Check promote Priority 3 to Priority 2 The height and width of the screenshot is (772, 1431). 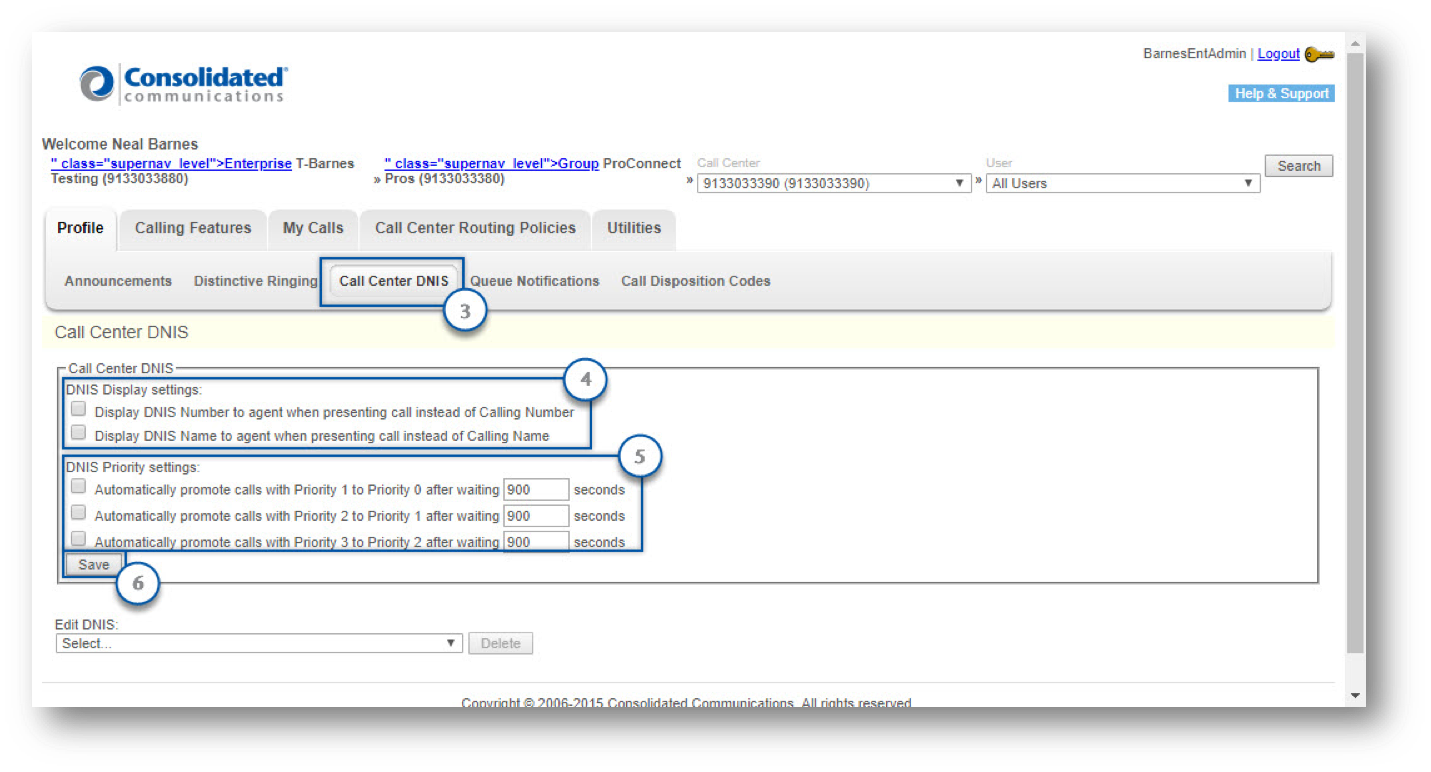tap(78, 539)
